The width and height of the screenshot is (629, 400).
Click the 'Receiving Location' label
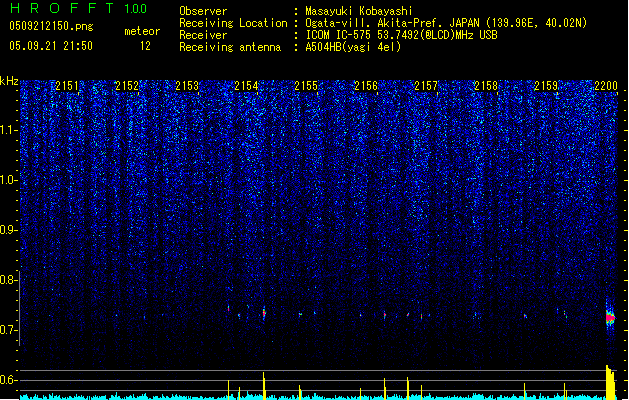233,23
